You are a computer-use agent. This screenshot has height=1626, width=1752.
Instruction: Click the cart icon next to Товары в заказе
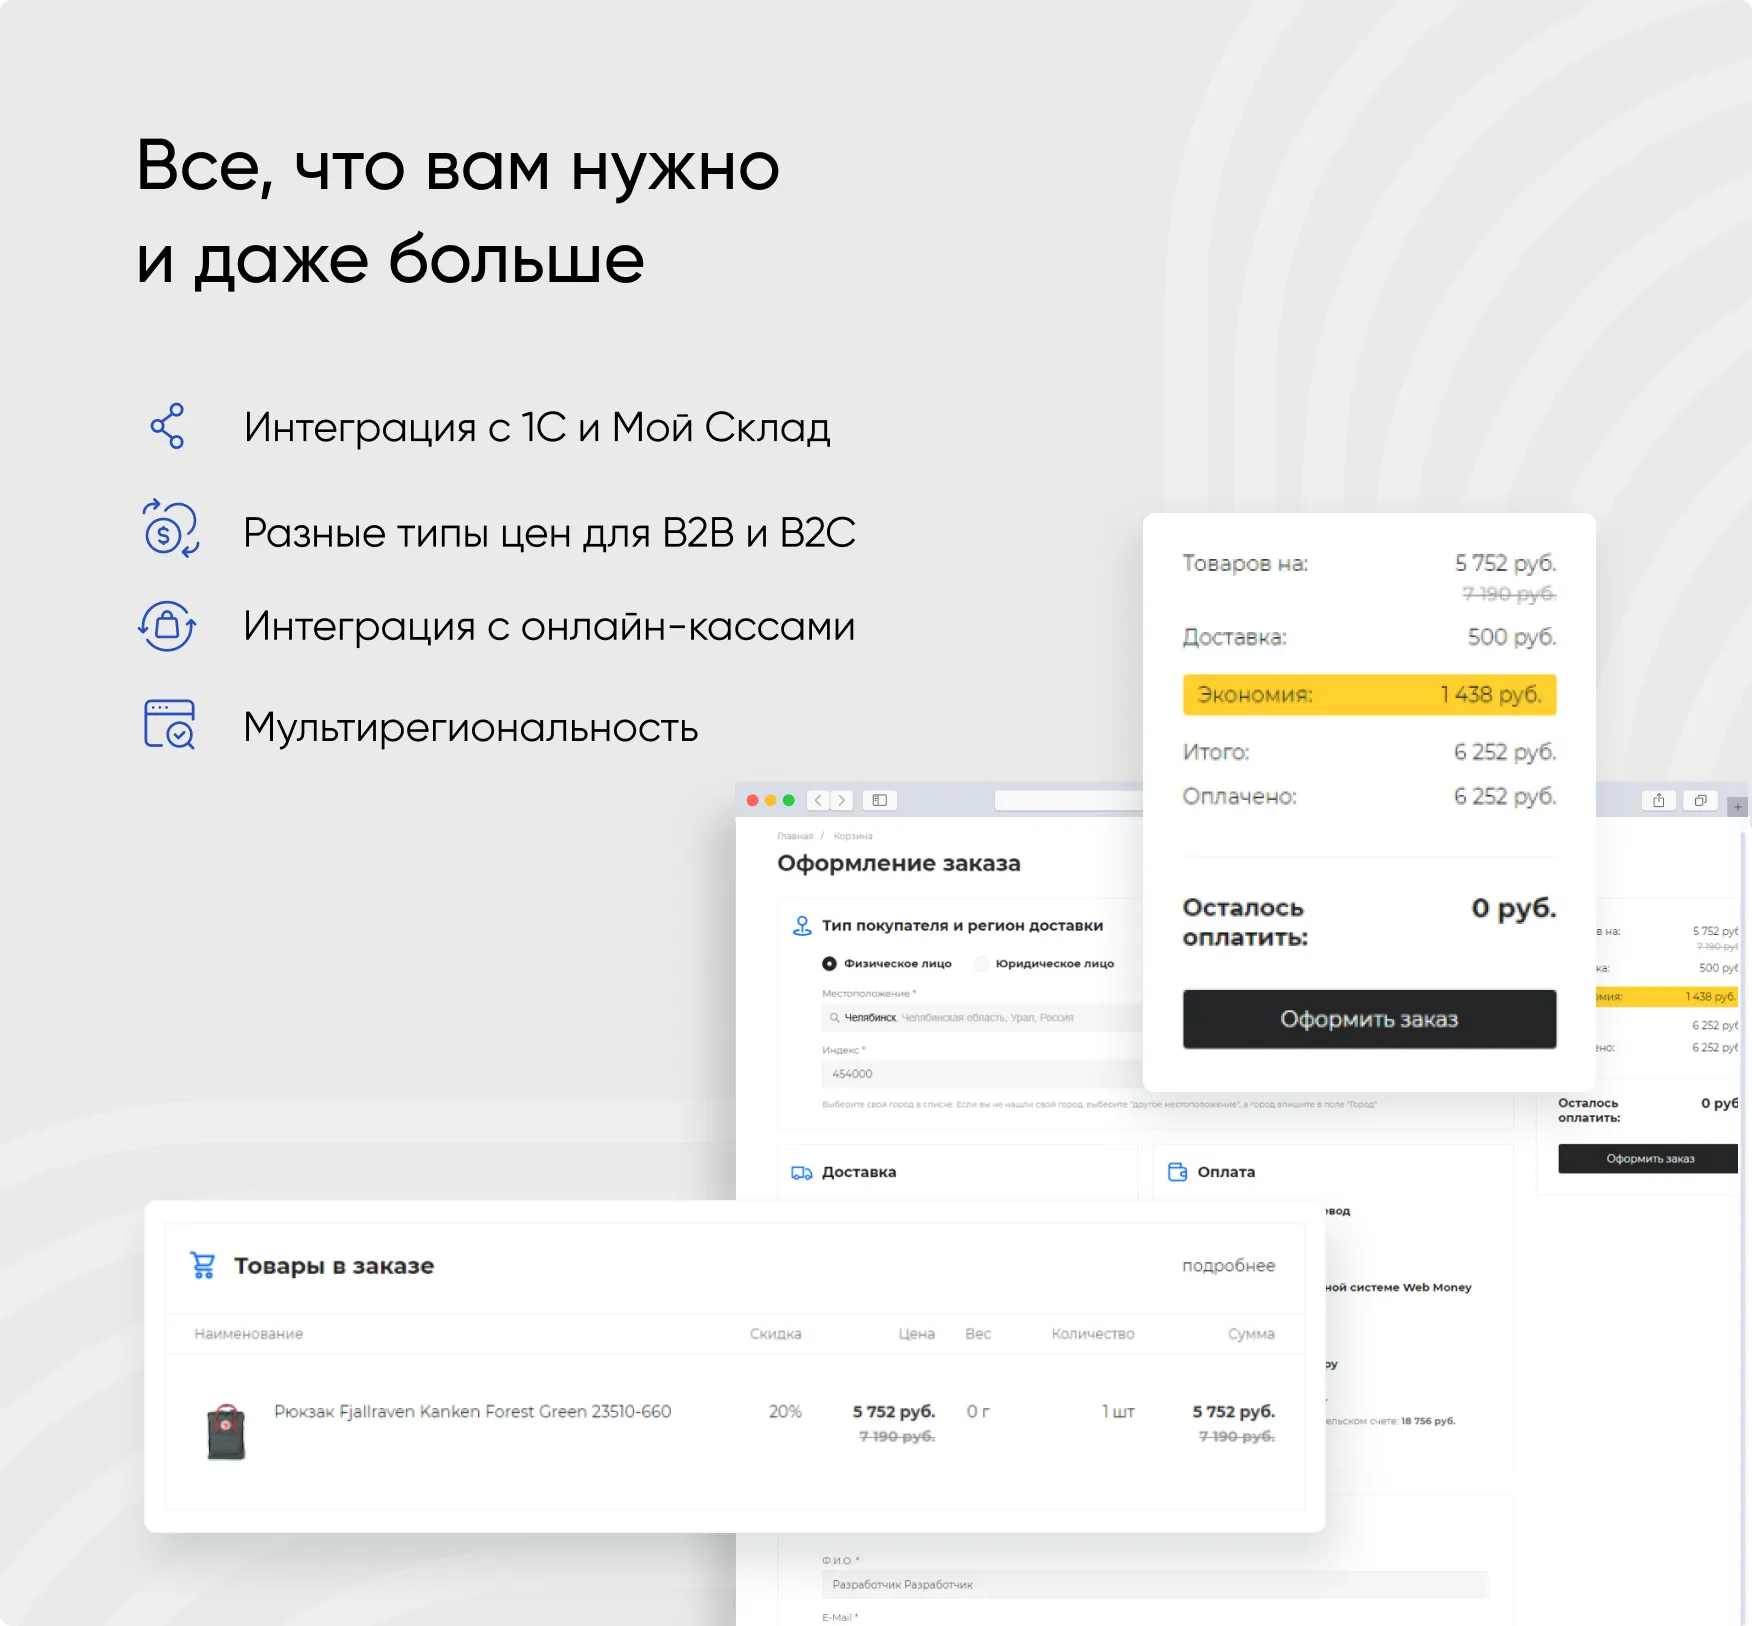point(203,1266)
